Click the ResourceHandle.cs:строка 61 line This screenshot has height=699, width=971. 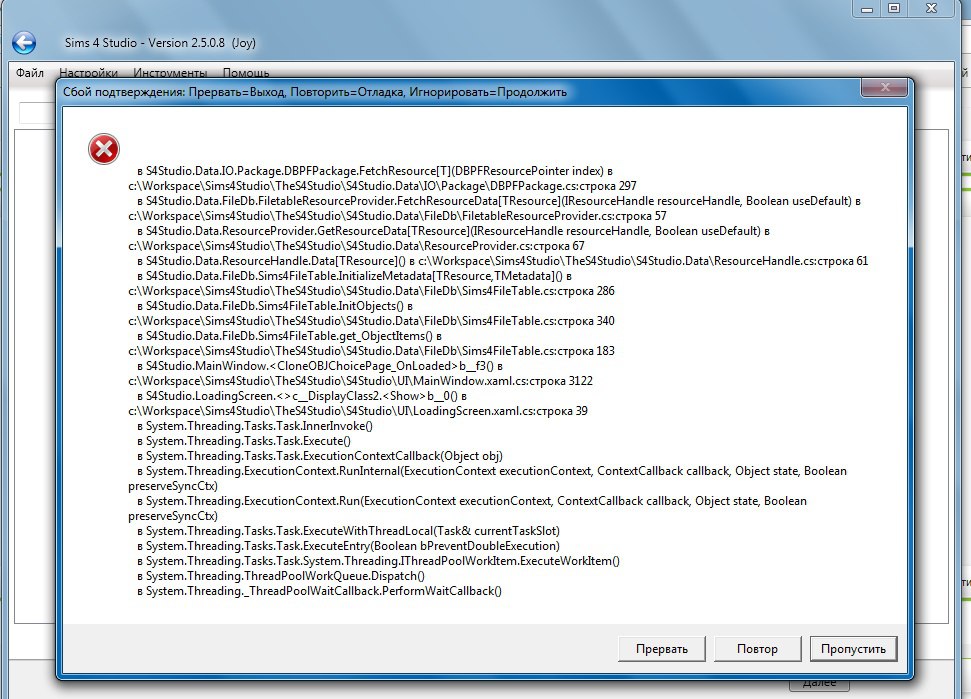point(502,261)
